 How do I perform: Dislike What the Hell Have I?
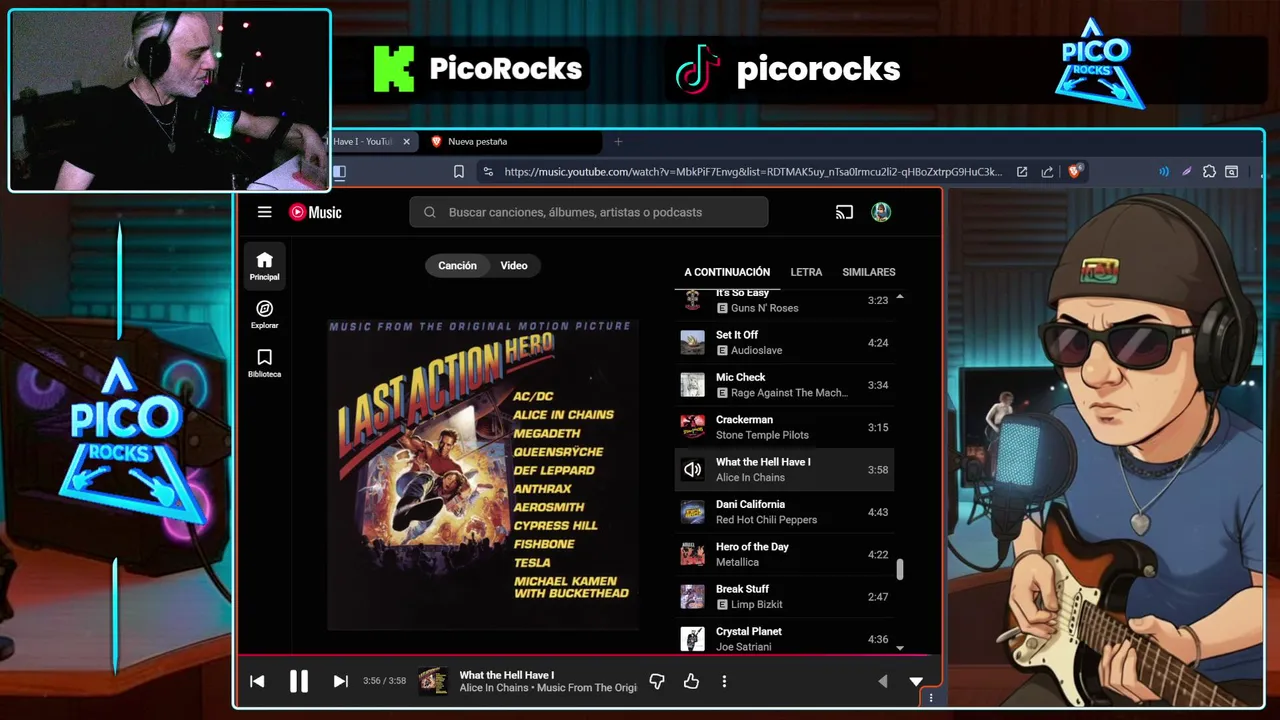(x=657, y=681)
